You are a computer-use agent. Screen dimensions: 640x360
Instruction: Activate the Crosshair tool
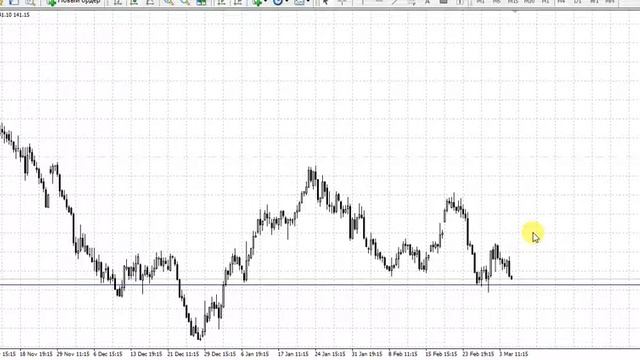tap(342, 2)
